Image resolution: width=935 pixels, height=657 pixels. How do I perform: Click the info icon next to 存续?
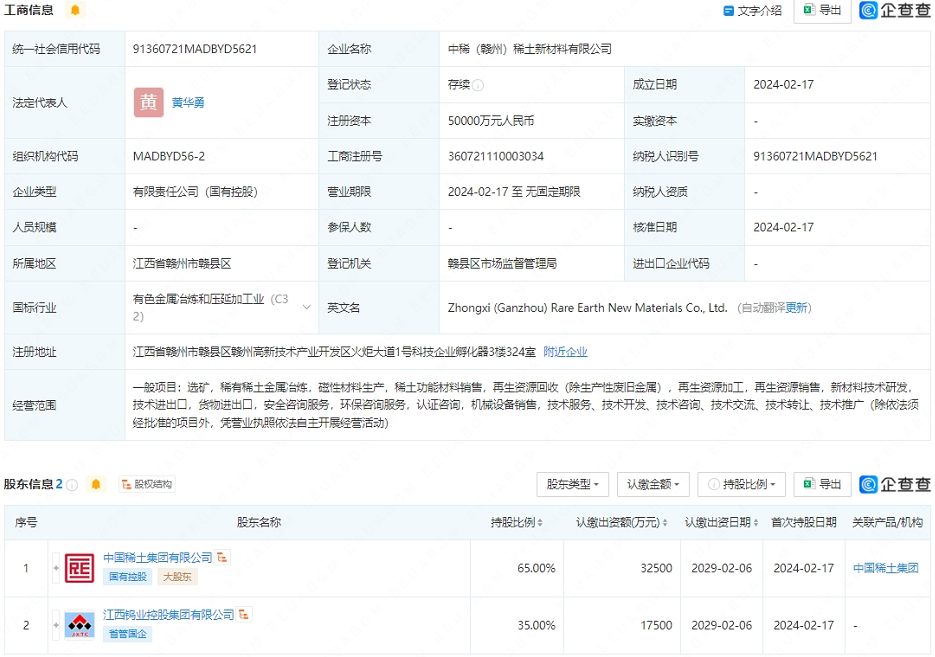[478, 86]
